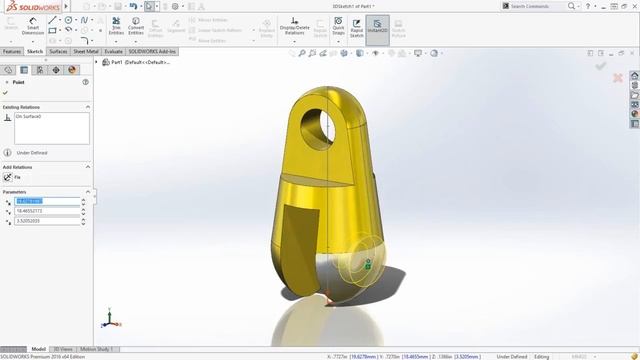Screen dimensions: 640x360
Task: Open the DimXpertManager tab
Action: coord(56,70)
